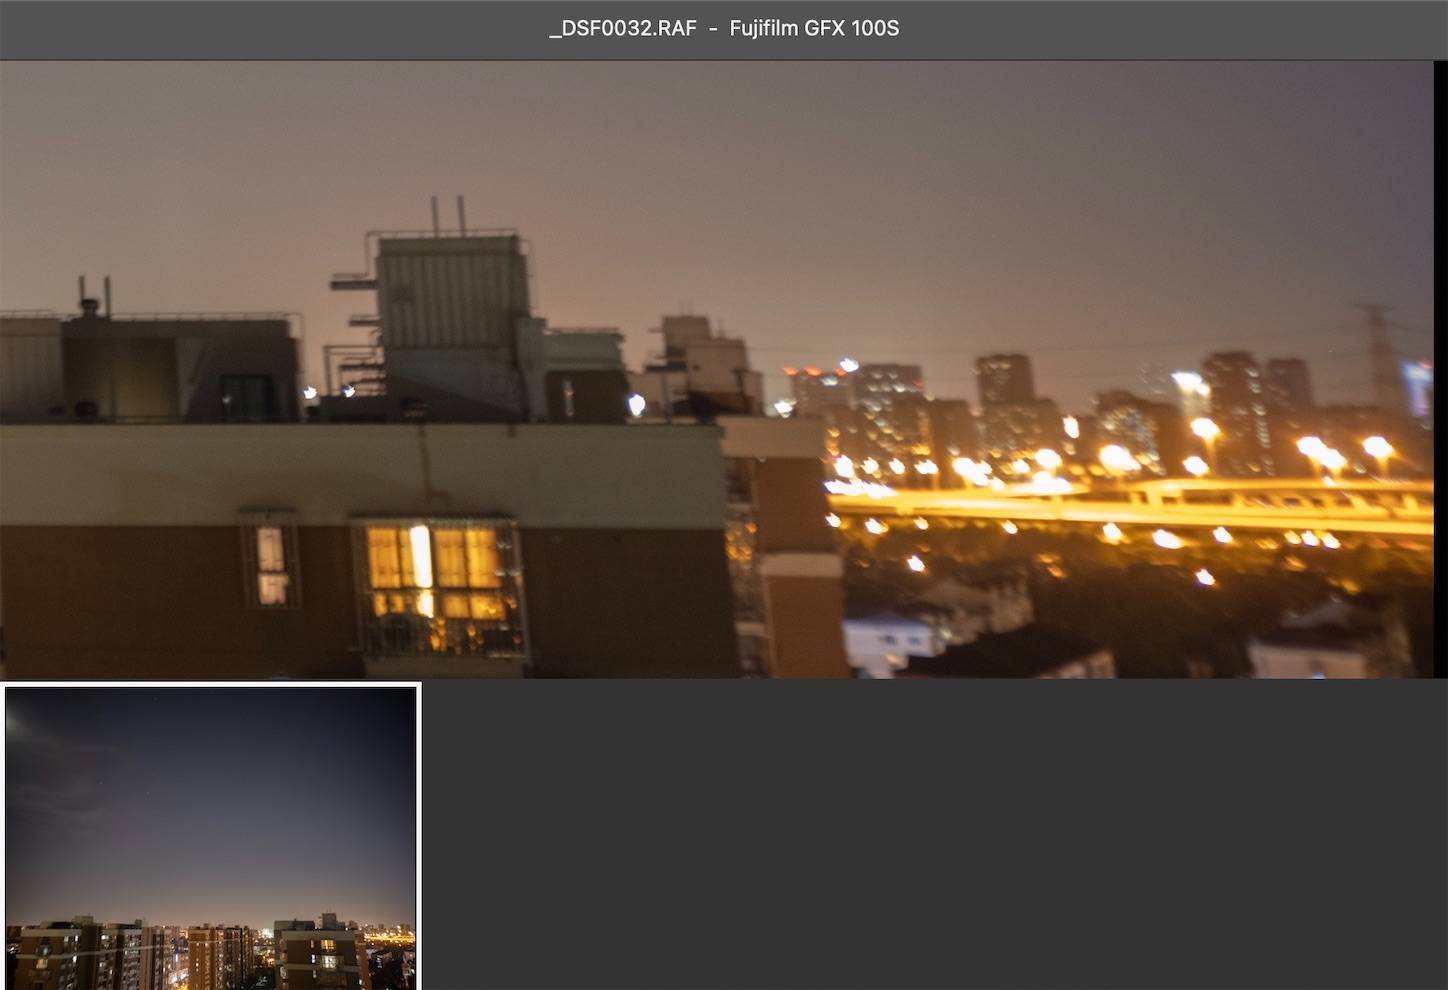Click the _DSF0032.RAF filename in the title bar
1448x990 pixels.
tap(620, 28)
